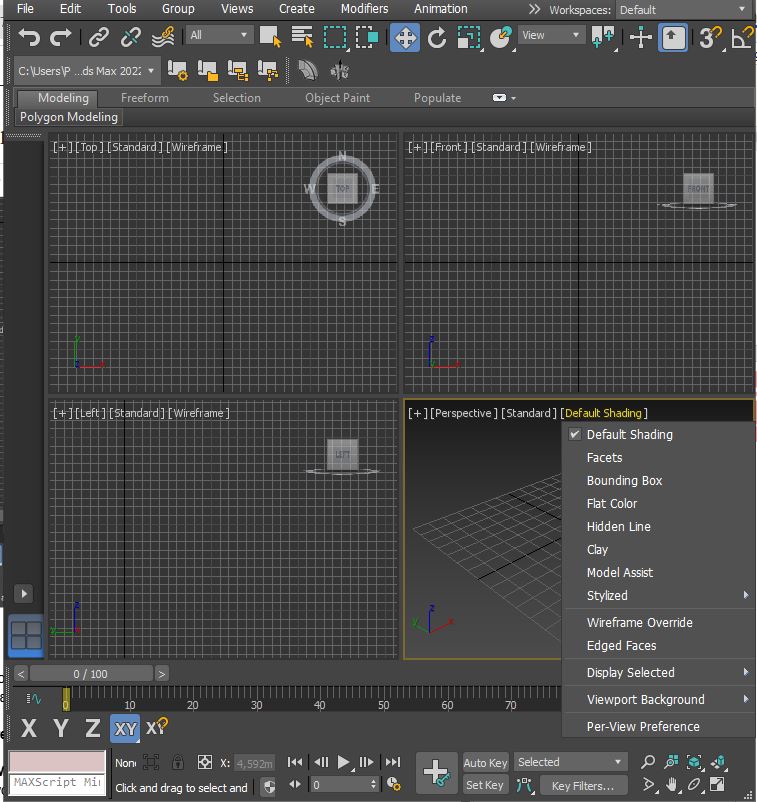This screenshot has width=757, height=802.
Task: Click the Key Filters button
Action: point(583,786)
